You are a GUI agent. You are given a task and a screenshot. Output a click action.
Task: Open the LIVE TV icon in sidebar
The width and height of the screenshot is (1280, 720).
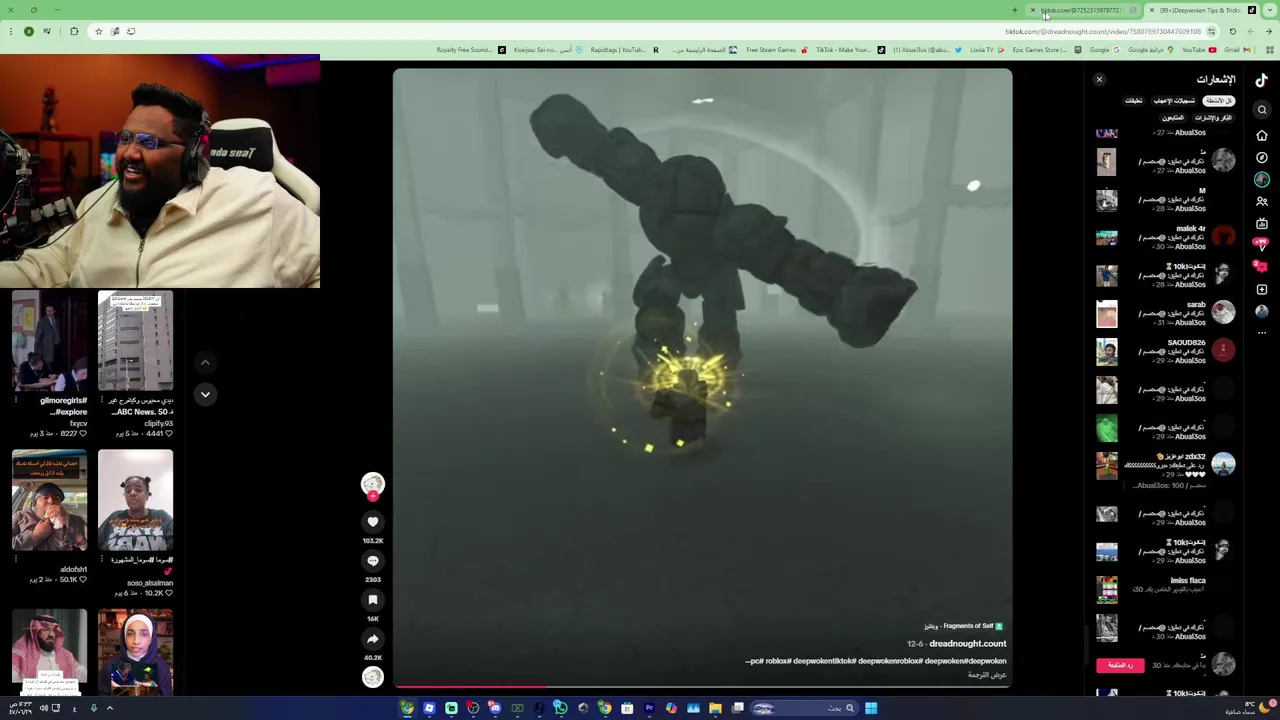tap(1262, 223)
